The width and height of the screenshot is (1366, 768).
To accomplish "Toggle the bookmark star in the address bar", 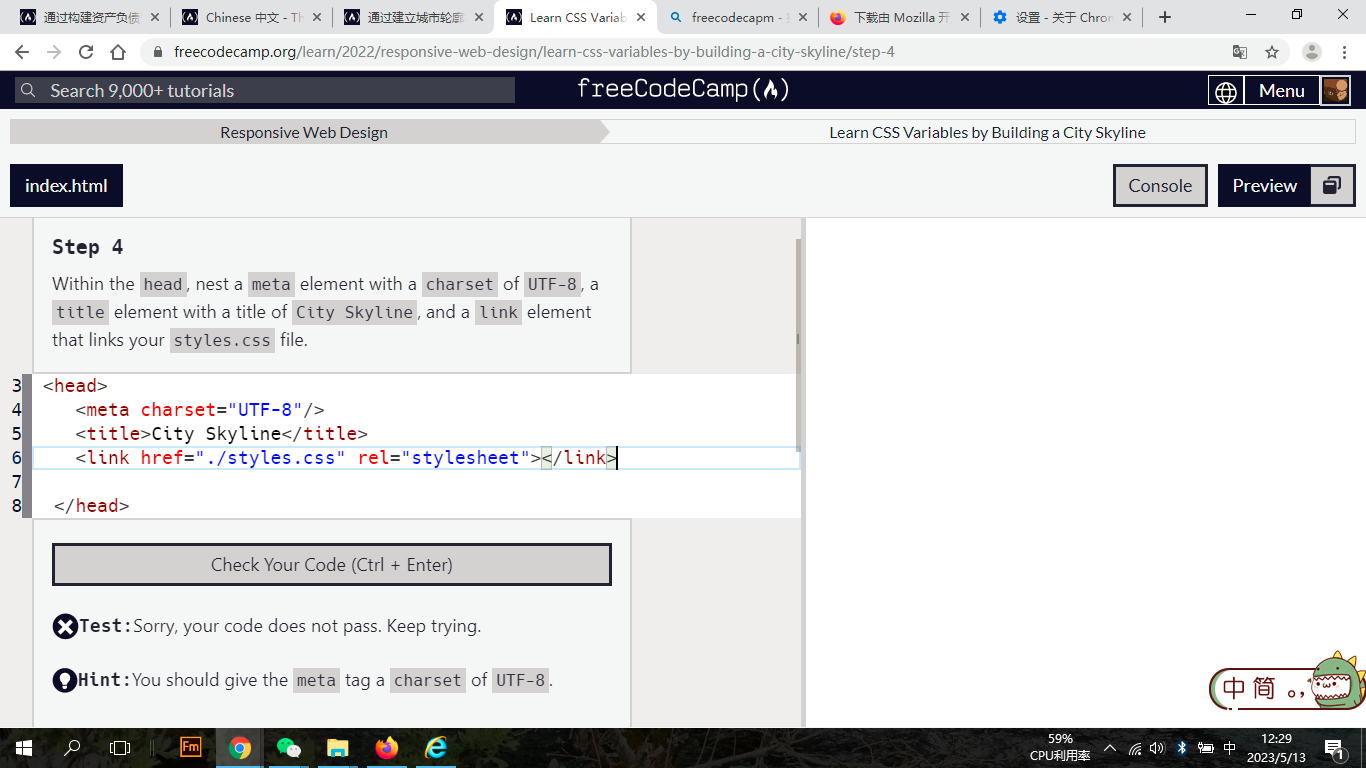I will 1271,52.
